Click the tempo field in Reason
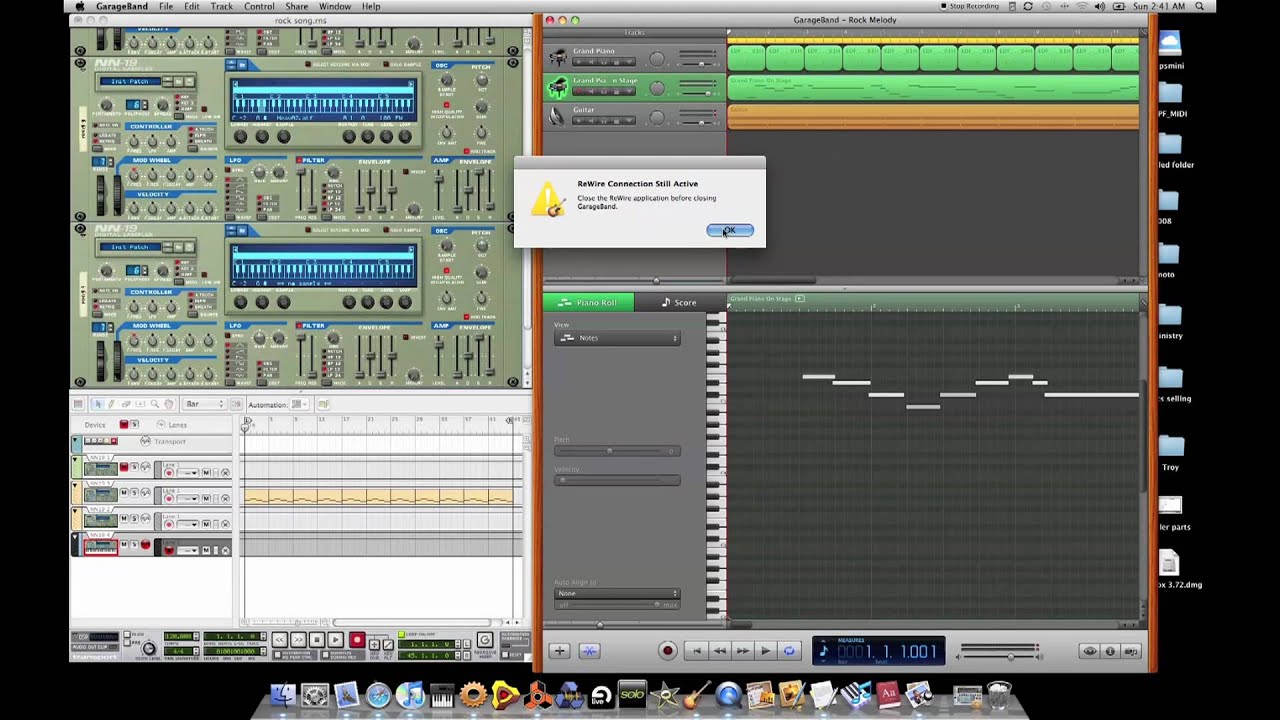Image resolution: width=1280 pixels, height=720 pixels. click(178, 636)
